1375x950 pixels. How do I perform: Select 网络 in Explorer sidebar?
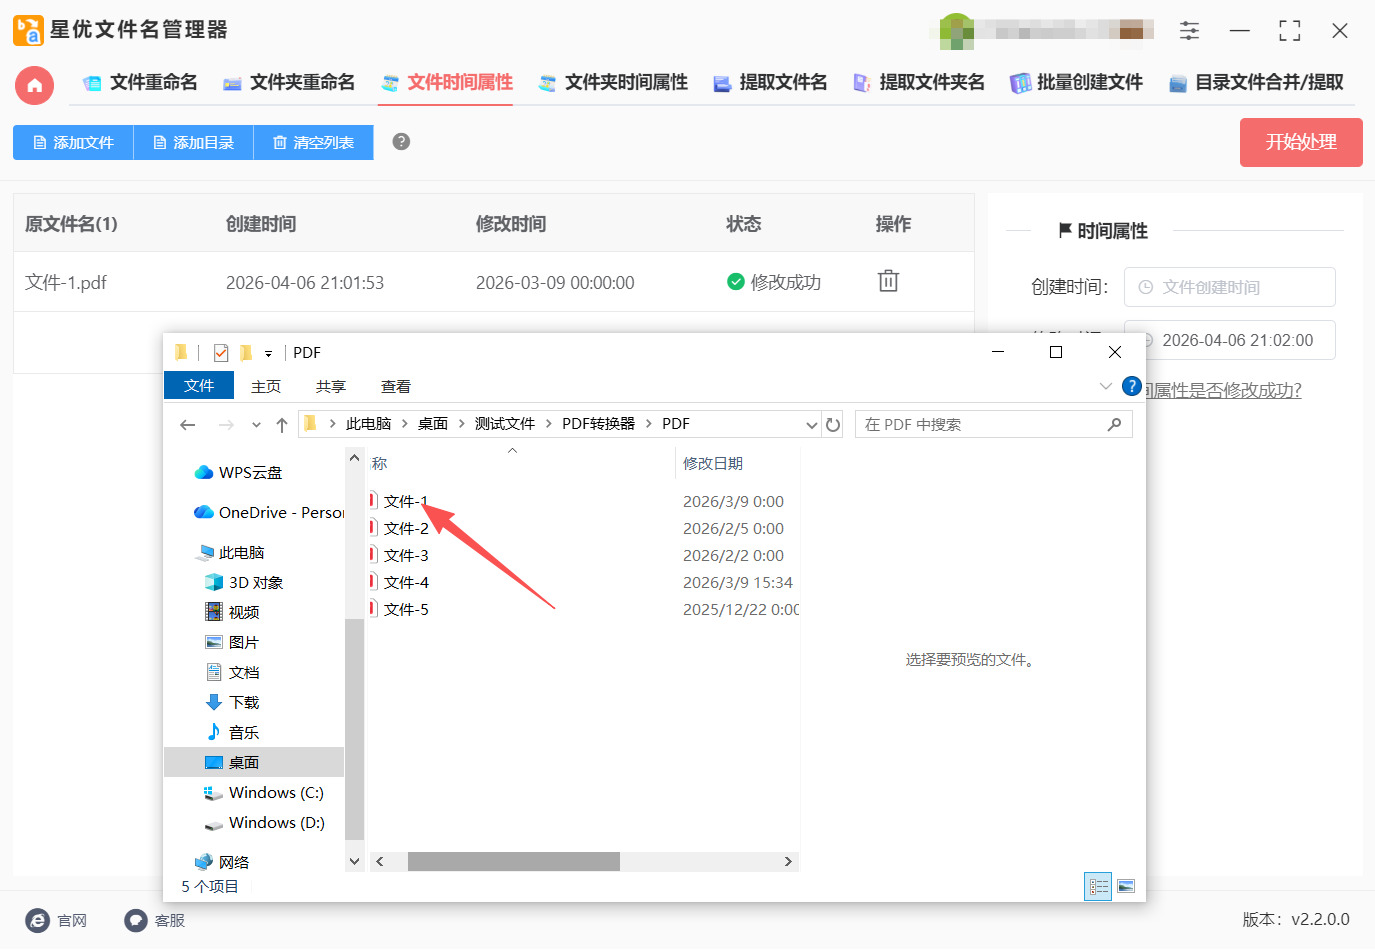(222, 862)
